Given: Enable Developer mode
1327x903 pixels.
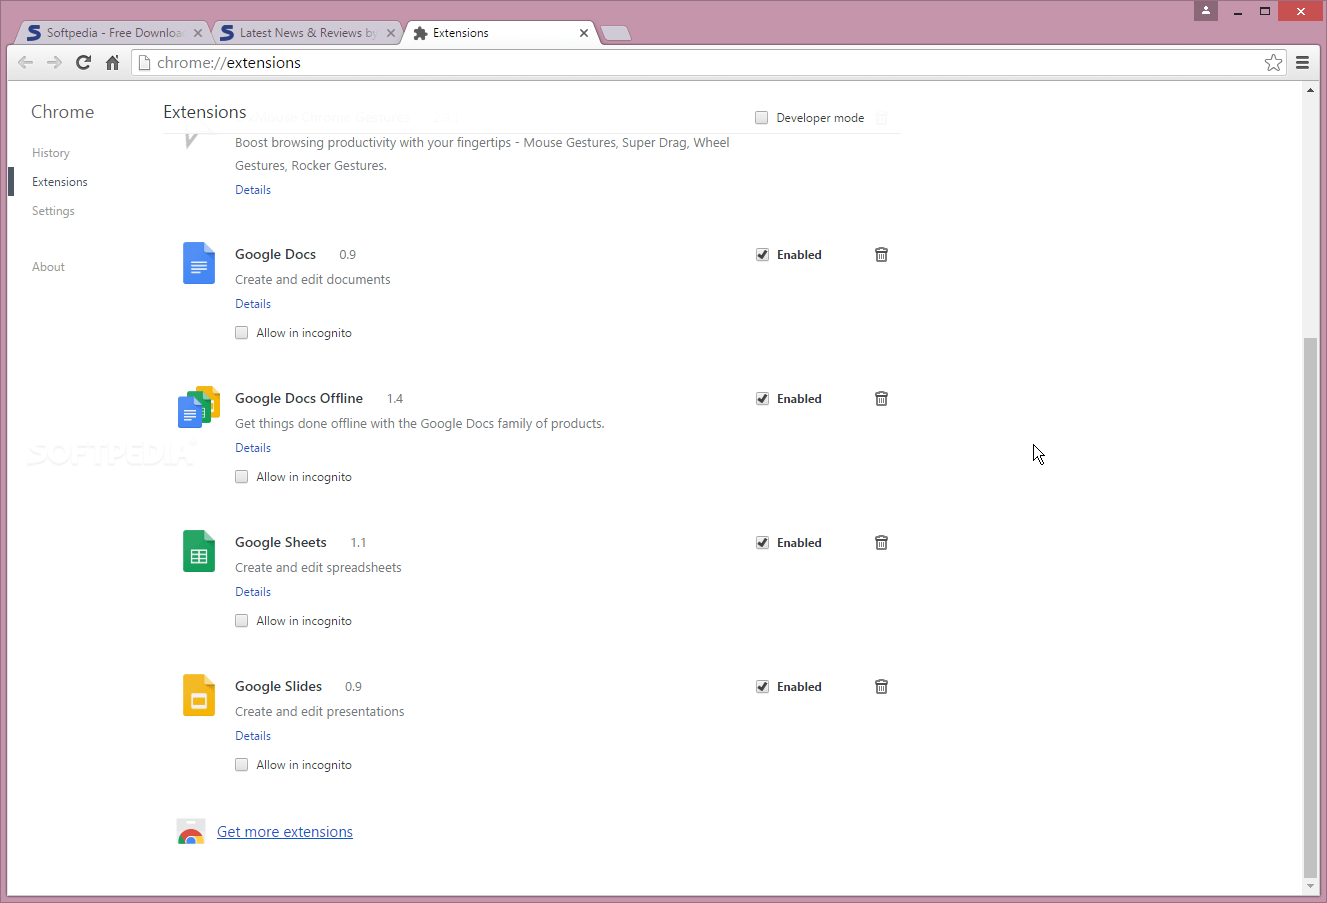Looking at the screenshot, I should (761, 117).
